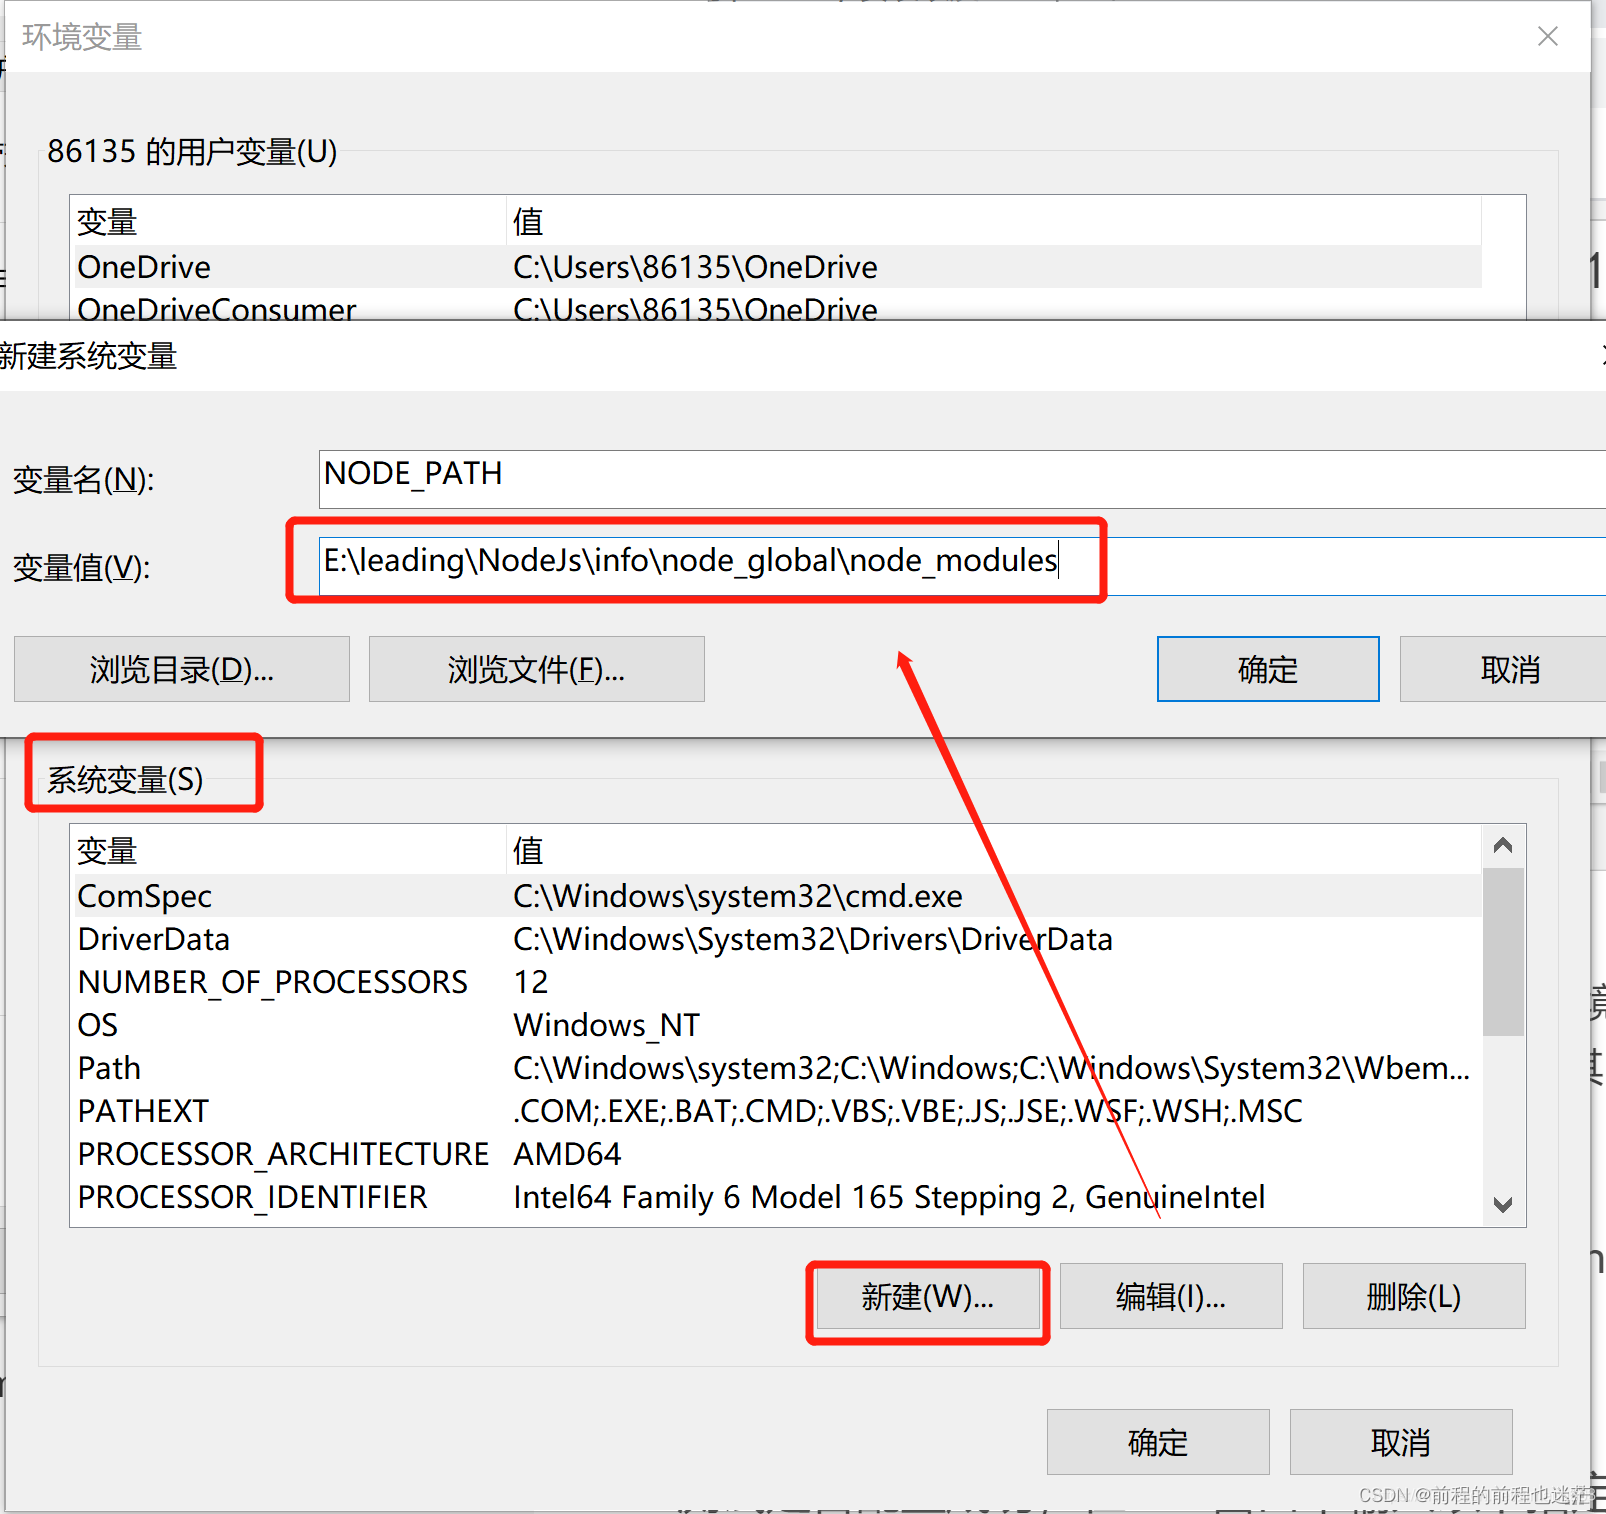1606x1514 pixels.
Task: Select the Path system variable row
Action: pyautogui.click(x=776, y=1068)
